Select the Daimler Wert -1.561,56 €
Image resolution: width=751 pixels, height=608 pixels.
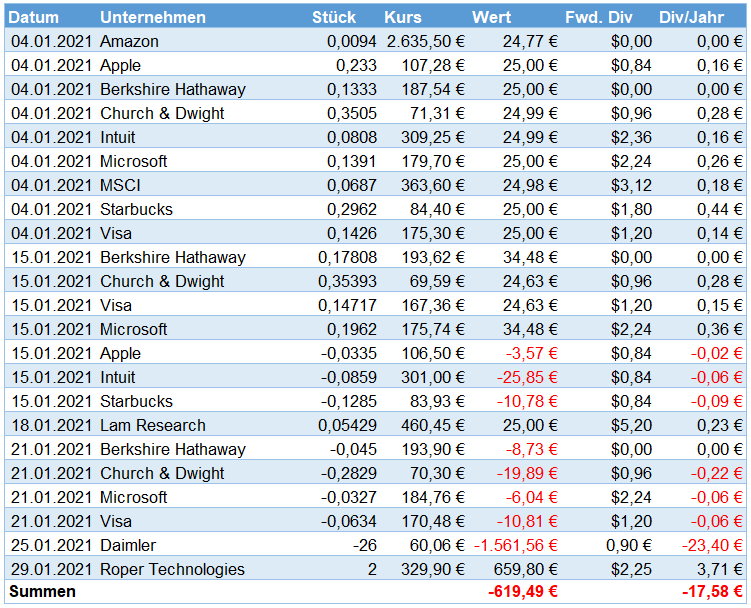(516, 545)
